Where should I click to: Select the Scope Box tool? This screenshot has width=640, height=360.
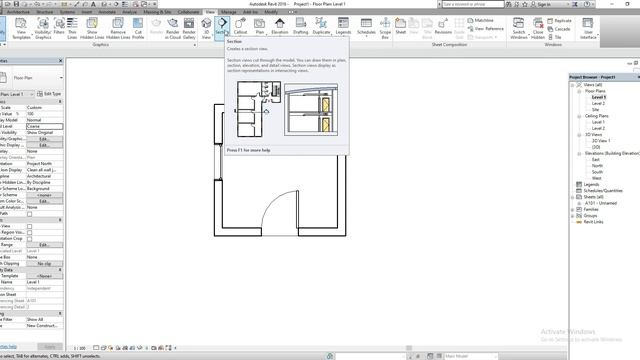(x=385, y=28)
